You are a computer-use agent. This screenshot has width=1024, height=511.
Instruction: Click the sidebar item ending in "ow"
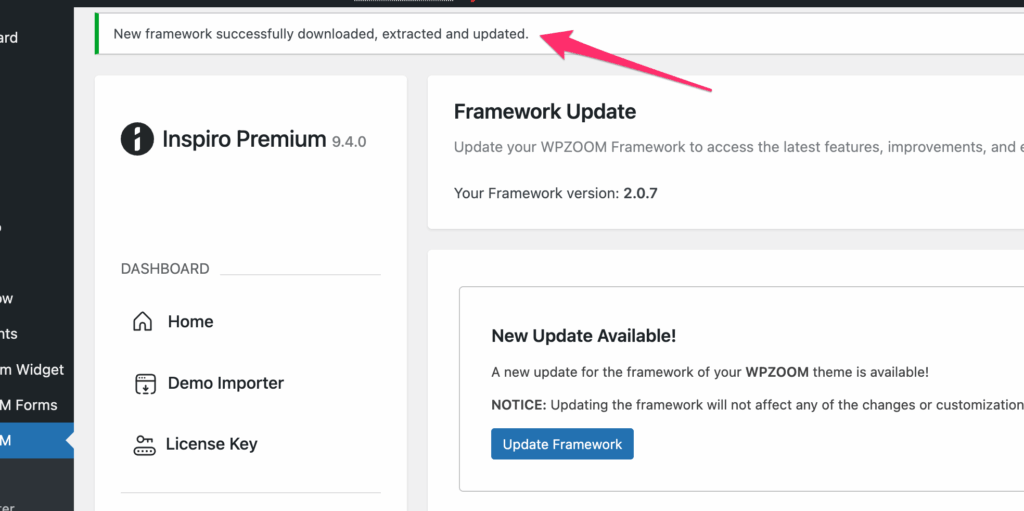[x=8, y=298]
